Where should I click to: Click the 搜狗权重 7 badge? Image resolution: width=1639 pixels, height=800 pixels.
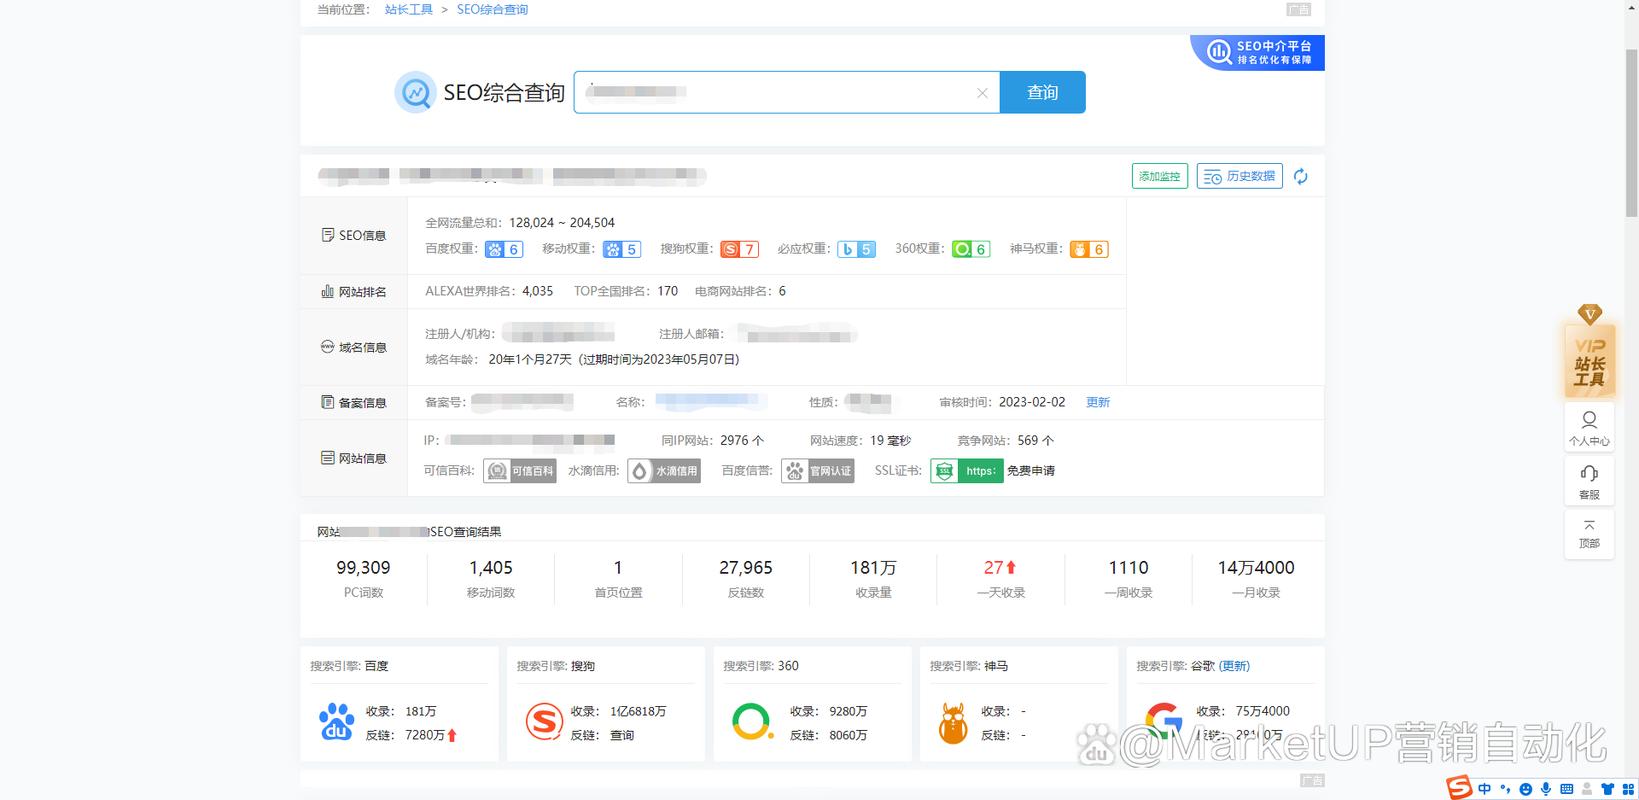point(740,249)
